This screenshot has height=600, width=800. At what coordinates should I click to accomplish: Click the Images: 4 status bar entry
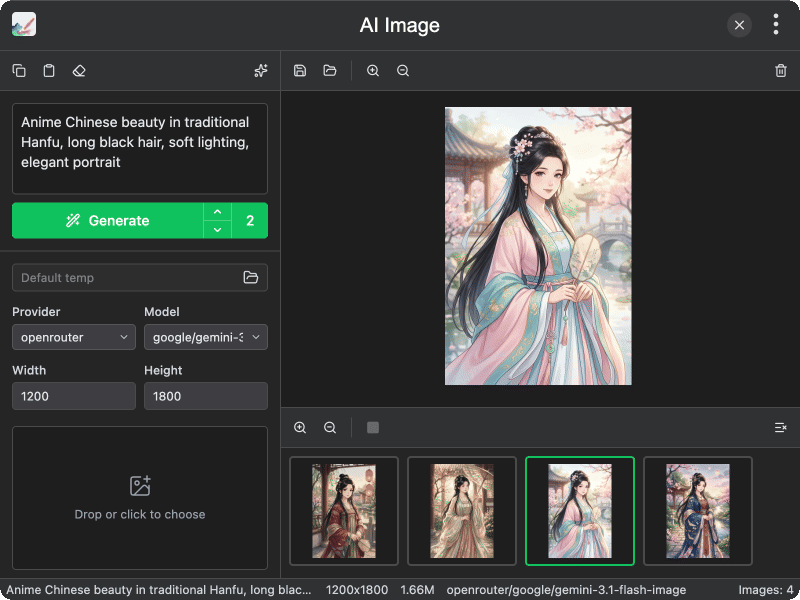point(766,590)
